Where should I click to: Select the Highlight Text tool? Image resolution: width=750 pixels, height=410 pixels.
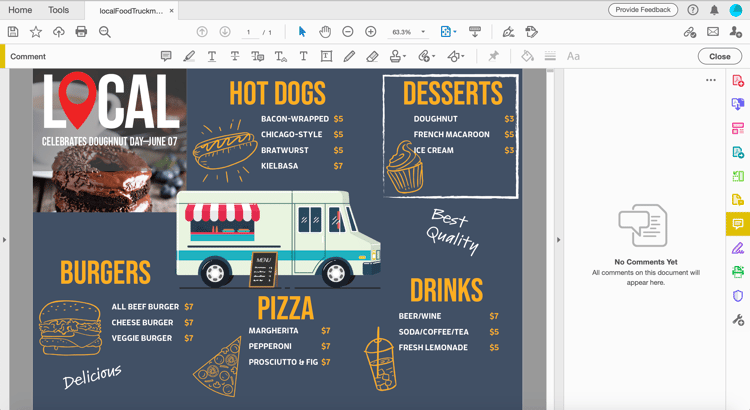point(189,56)
